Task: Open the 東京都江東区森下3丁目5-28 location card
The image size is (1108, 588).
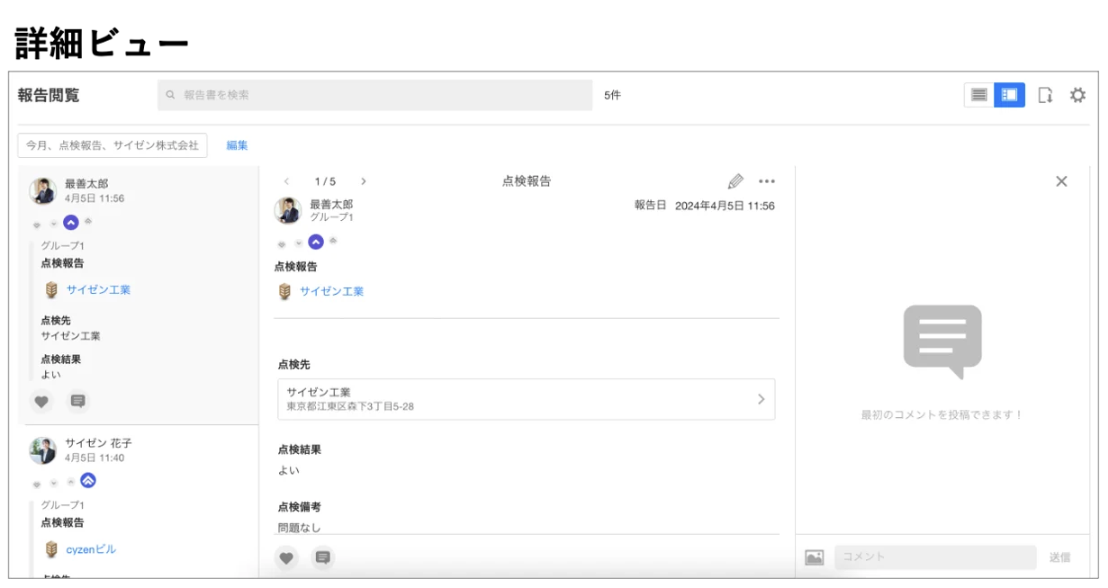Action: tap(526, 399)
